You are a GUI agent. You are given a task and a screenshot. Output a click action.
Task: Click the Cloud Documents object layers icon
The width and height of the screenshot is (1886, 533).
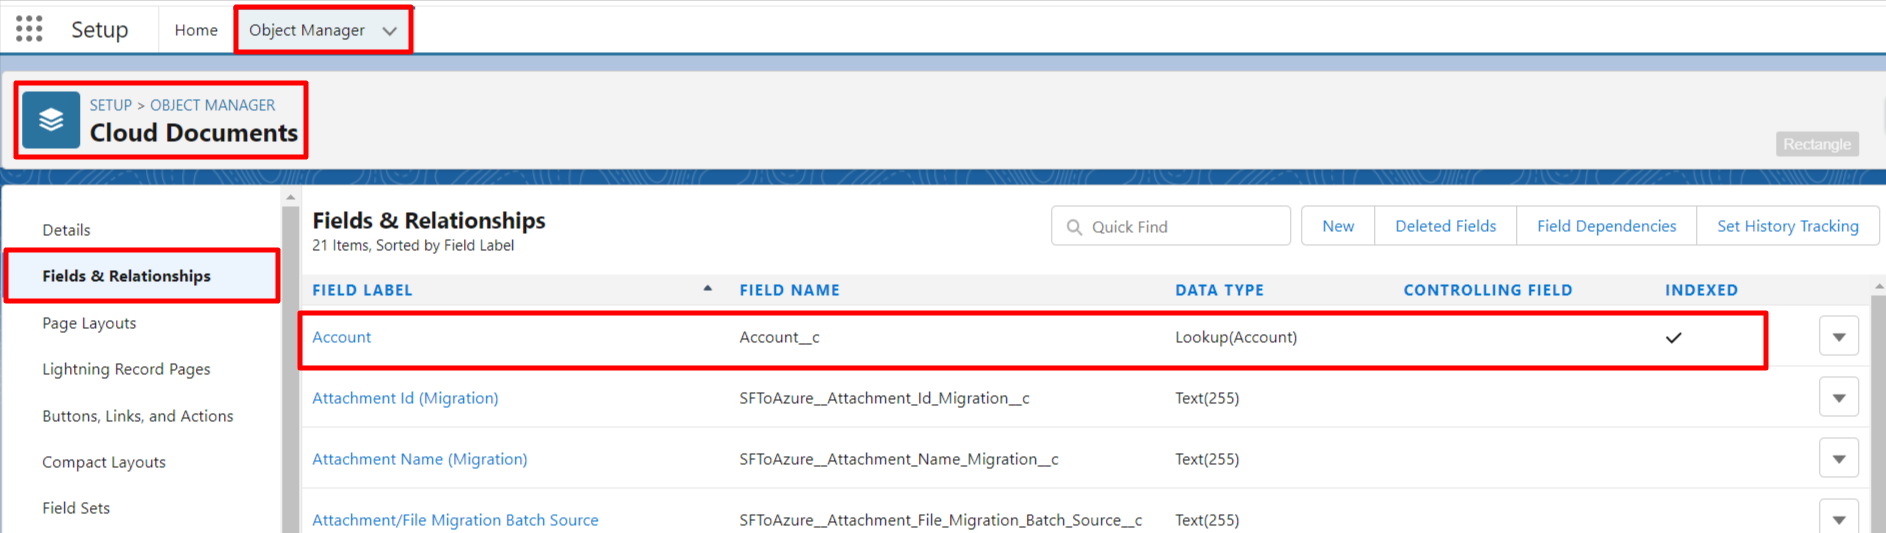51,120
